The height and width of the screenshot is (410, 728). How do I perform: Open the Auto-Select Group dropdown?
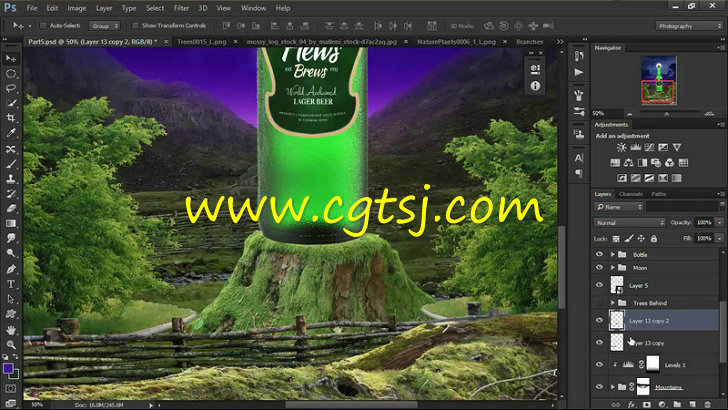[104, 26]
